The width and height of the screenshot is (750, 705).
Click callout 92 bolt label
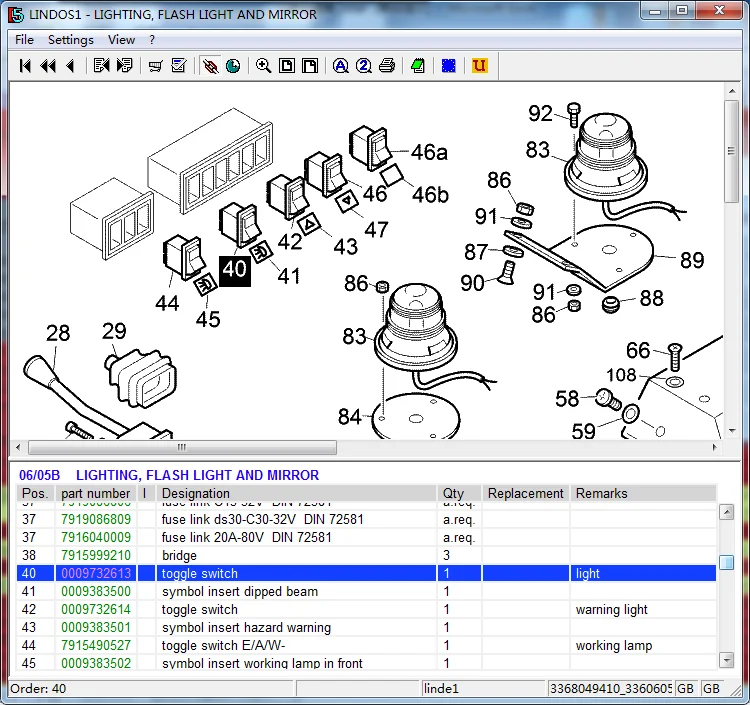(x=540, y=114)
